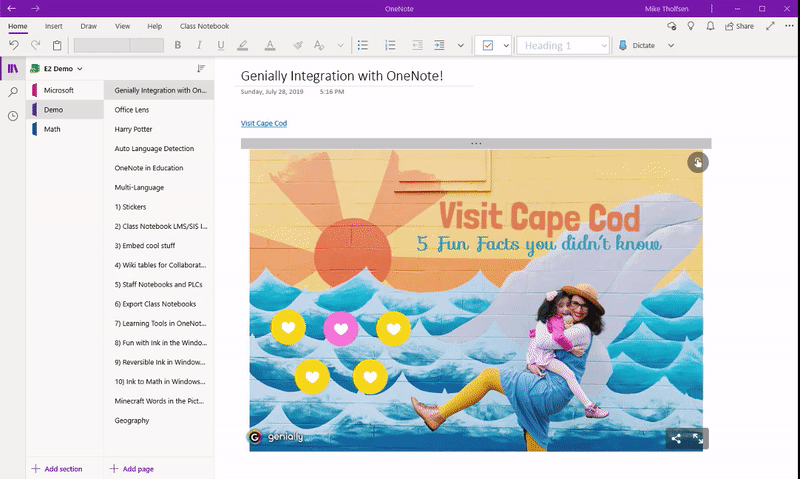800x479 pixels.
Task: Click the notebooks navigation icon
Action: coord(13,68)
